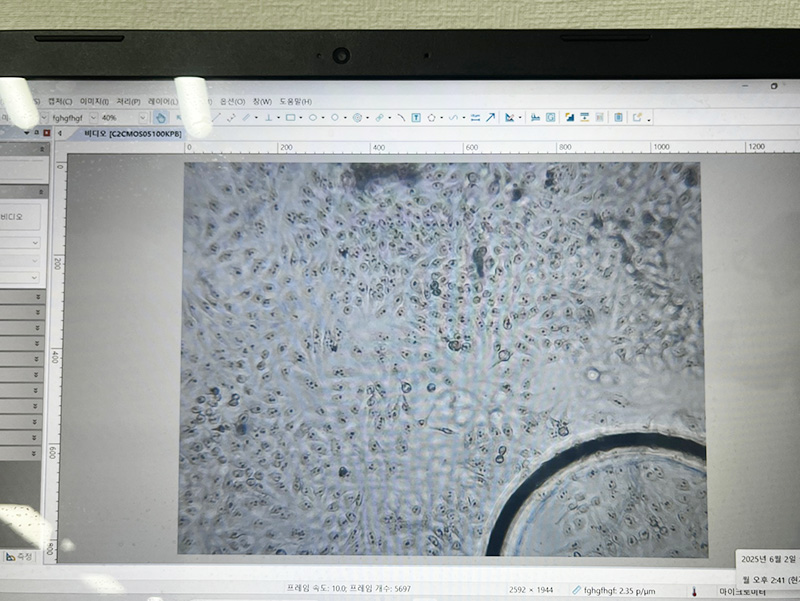This screenshot has height=601, width=800.
Task: Pick the arrow annotation tool
Action: tap(490, 117)
